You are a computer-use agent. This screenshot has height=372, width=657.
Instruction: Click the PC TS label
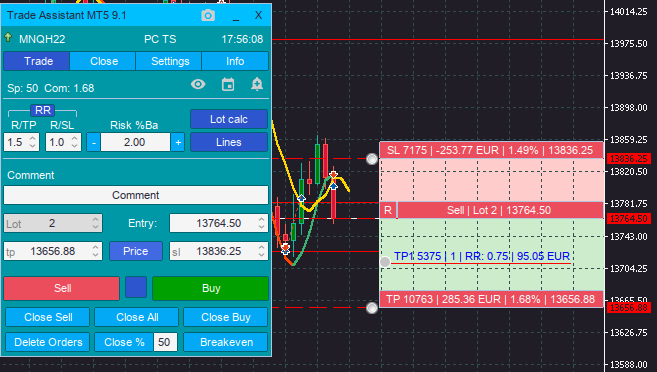pos(160,39)
